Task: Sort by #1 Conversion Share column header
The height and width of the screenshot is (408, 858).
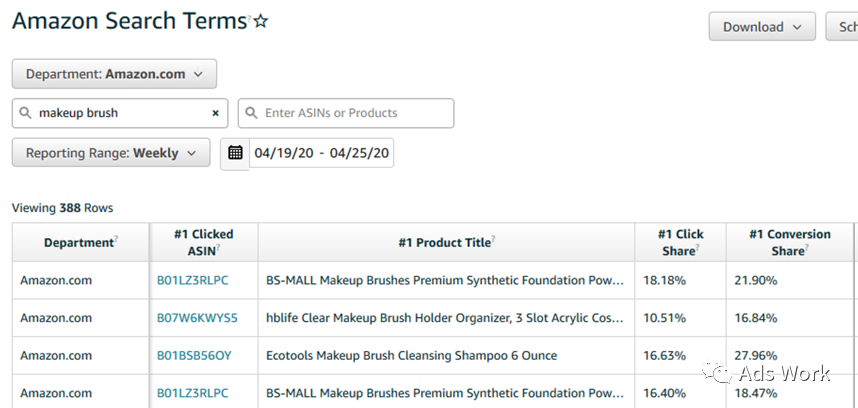Action: 790,242
